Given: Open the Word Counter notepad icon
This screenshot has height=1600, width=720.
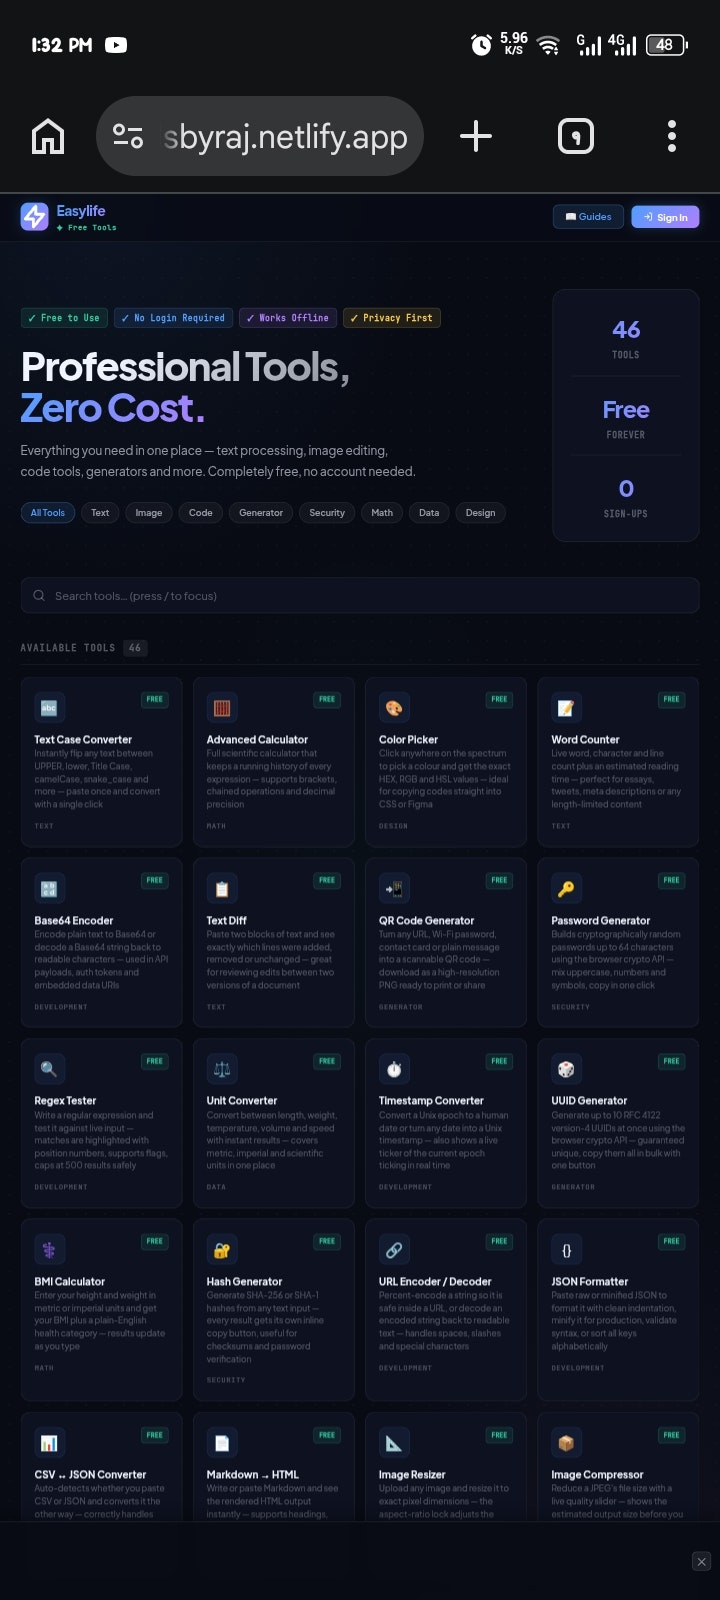Looking at the screenshot, I should coord(566,708).
